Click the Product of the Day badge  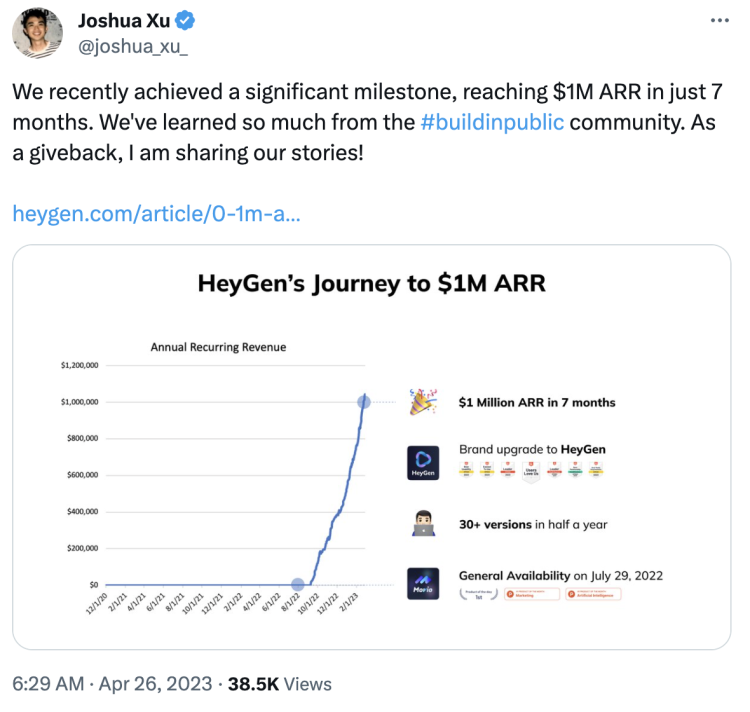click(x=478, y=594)
